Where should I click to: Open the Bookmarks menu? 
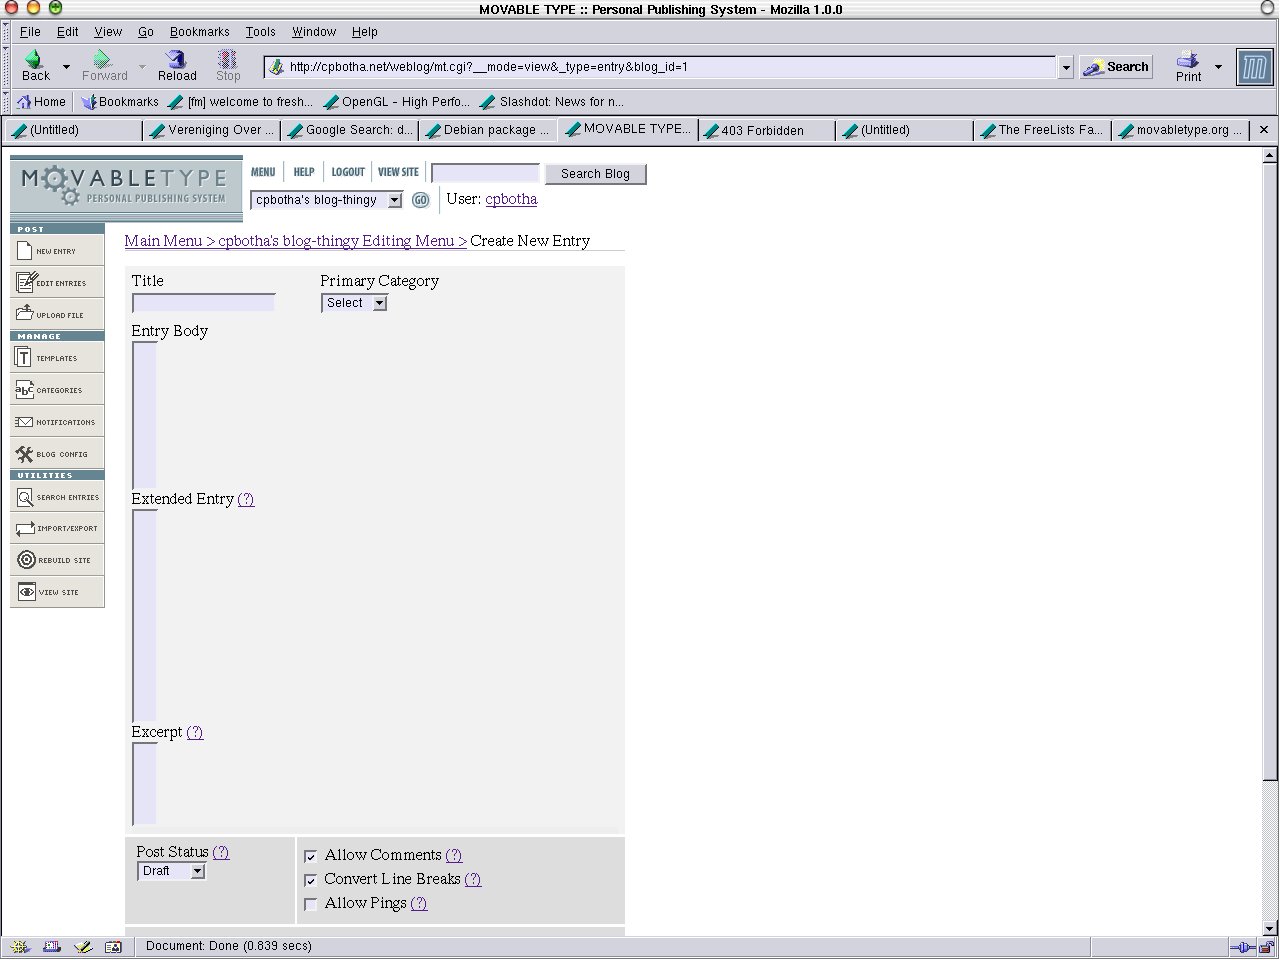click(200, 32)
